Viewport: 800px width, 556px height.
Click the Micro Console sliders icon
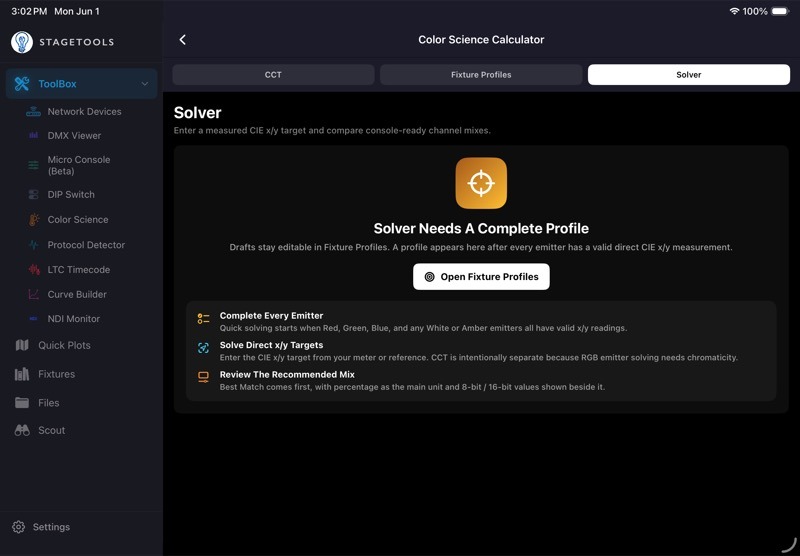[33, 165]
